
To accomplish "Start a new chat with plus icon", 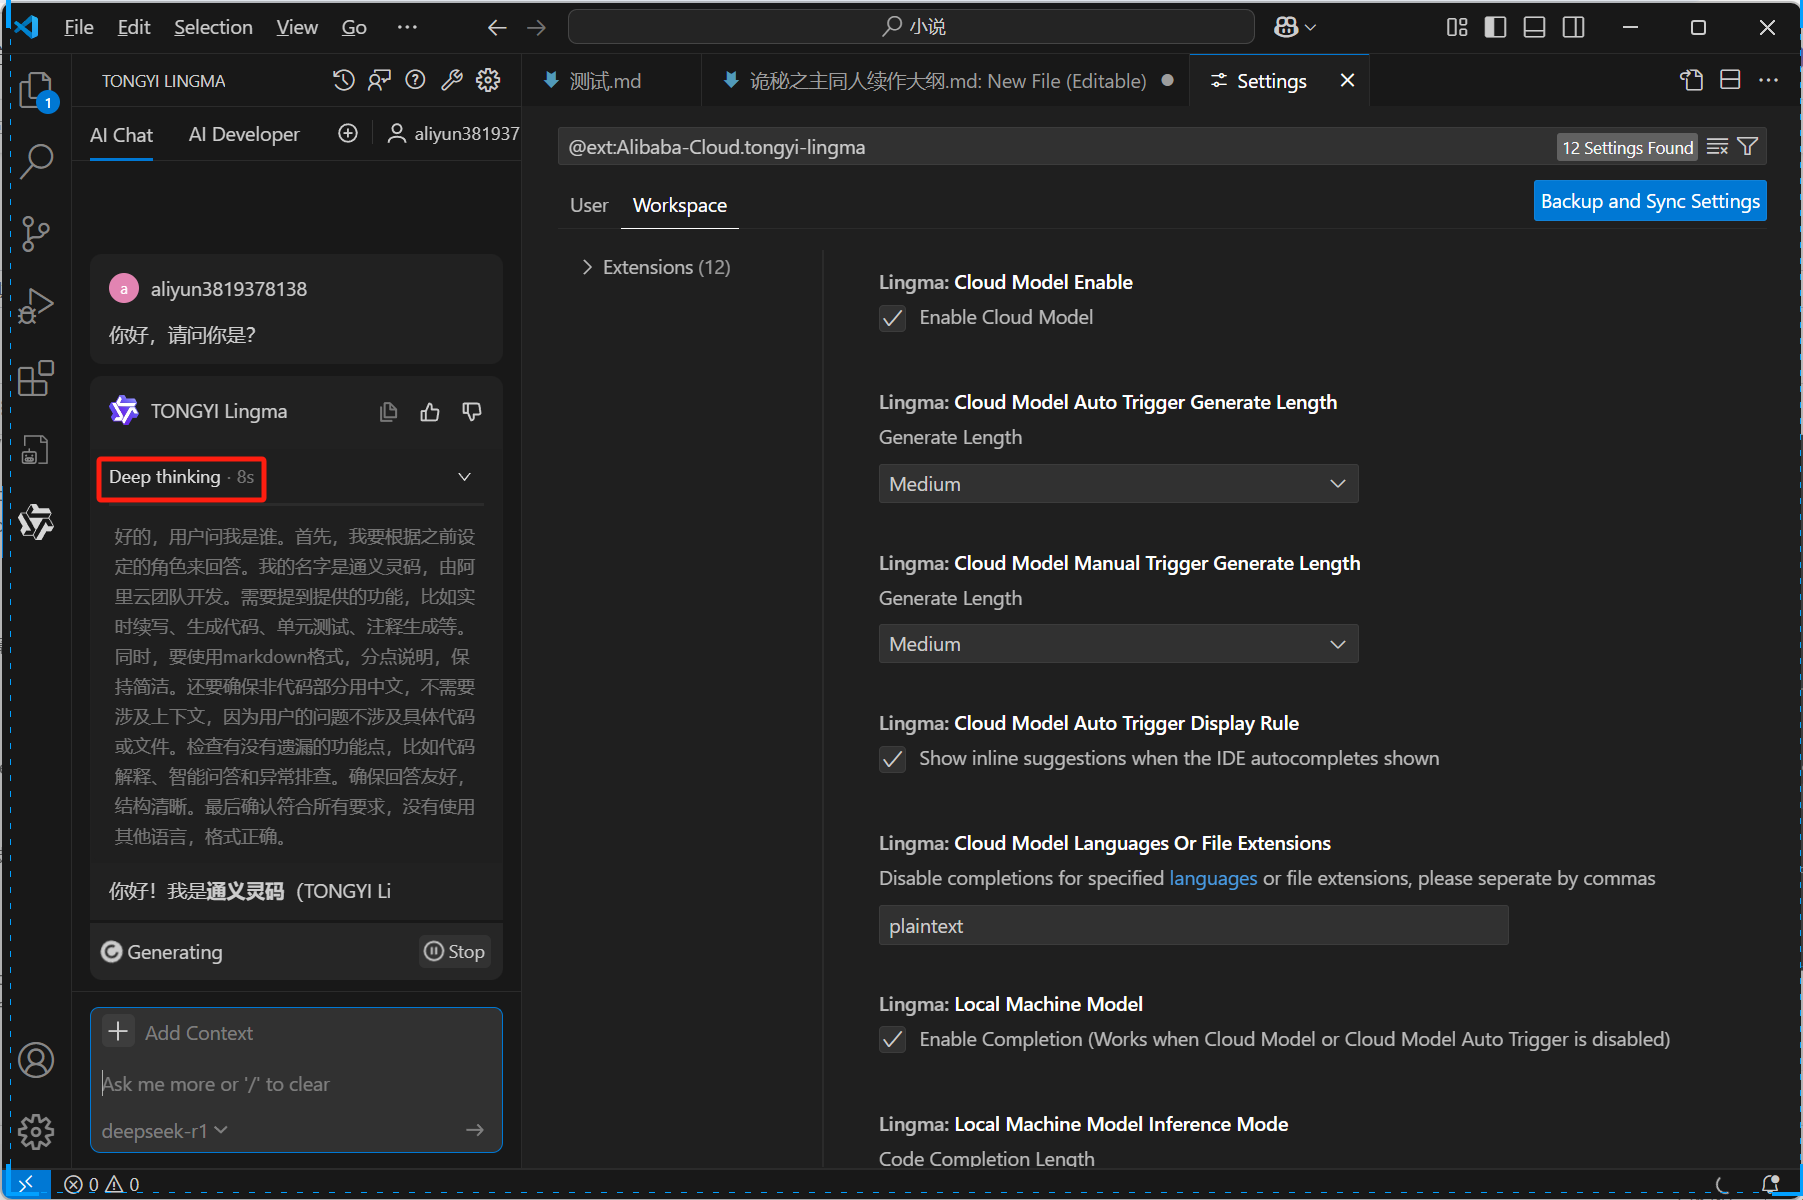I will pos(348,133).
